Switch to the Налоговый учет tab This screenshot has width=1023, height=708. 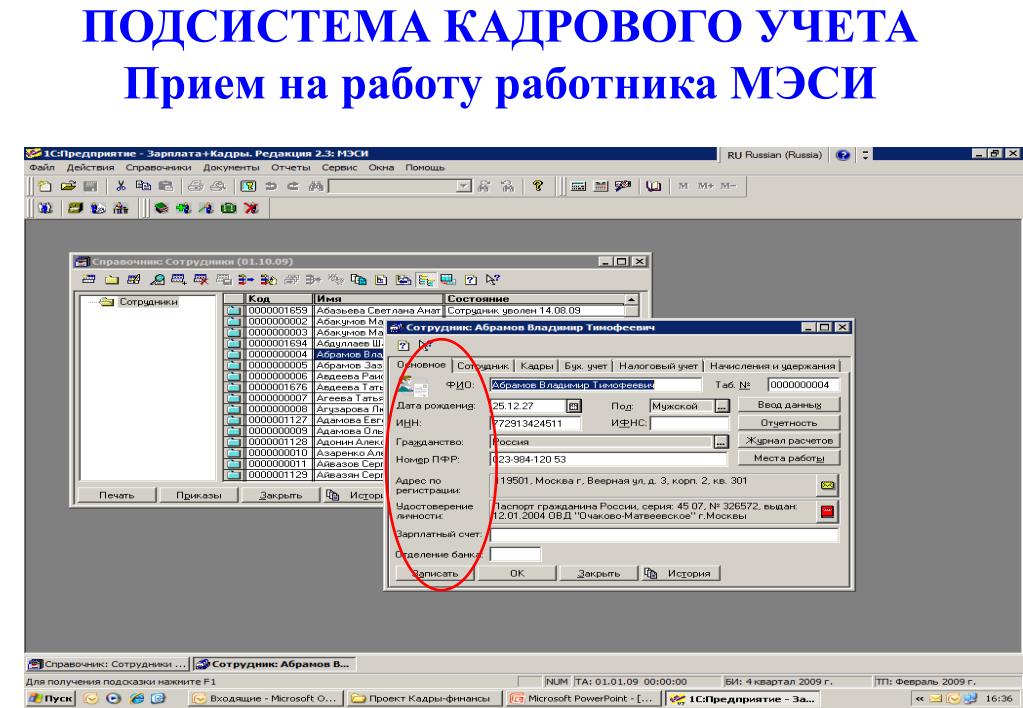[x=658, y=366]
